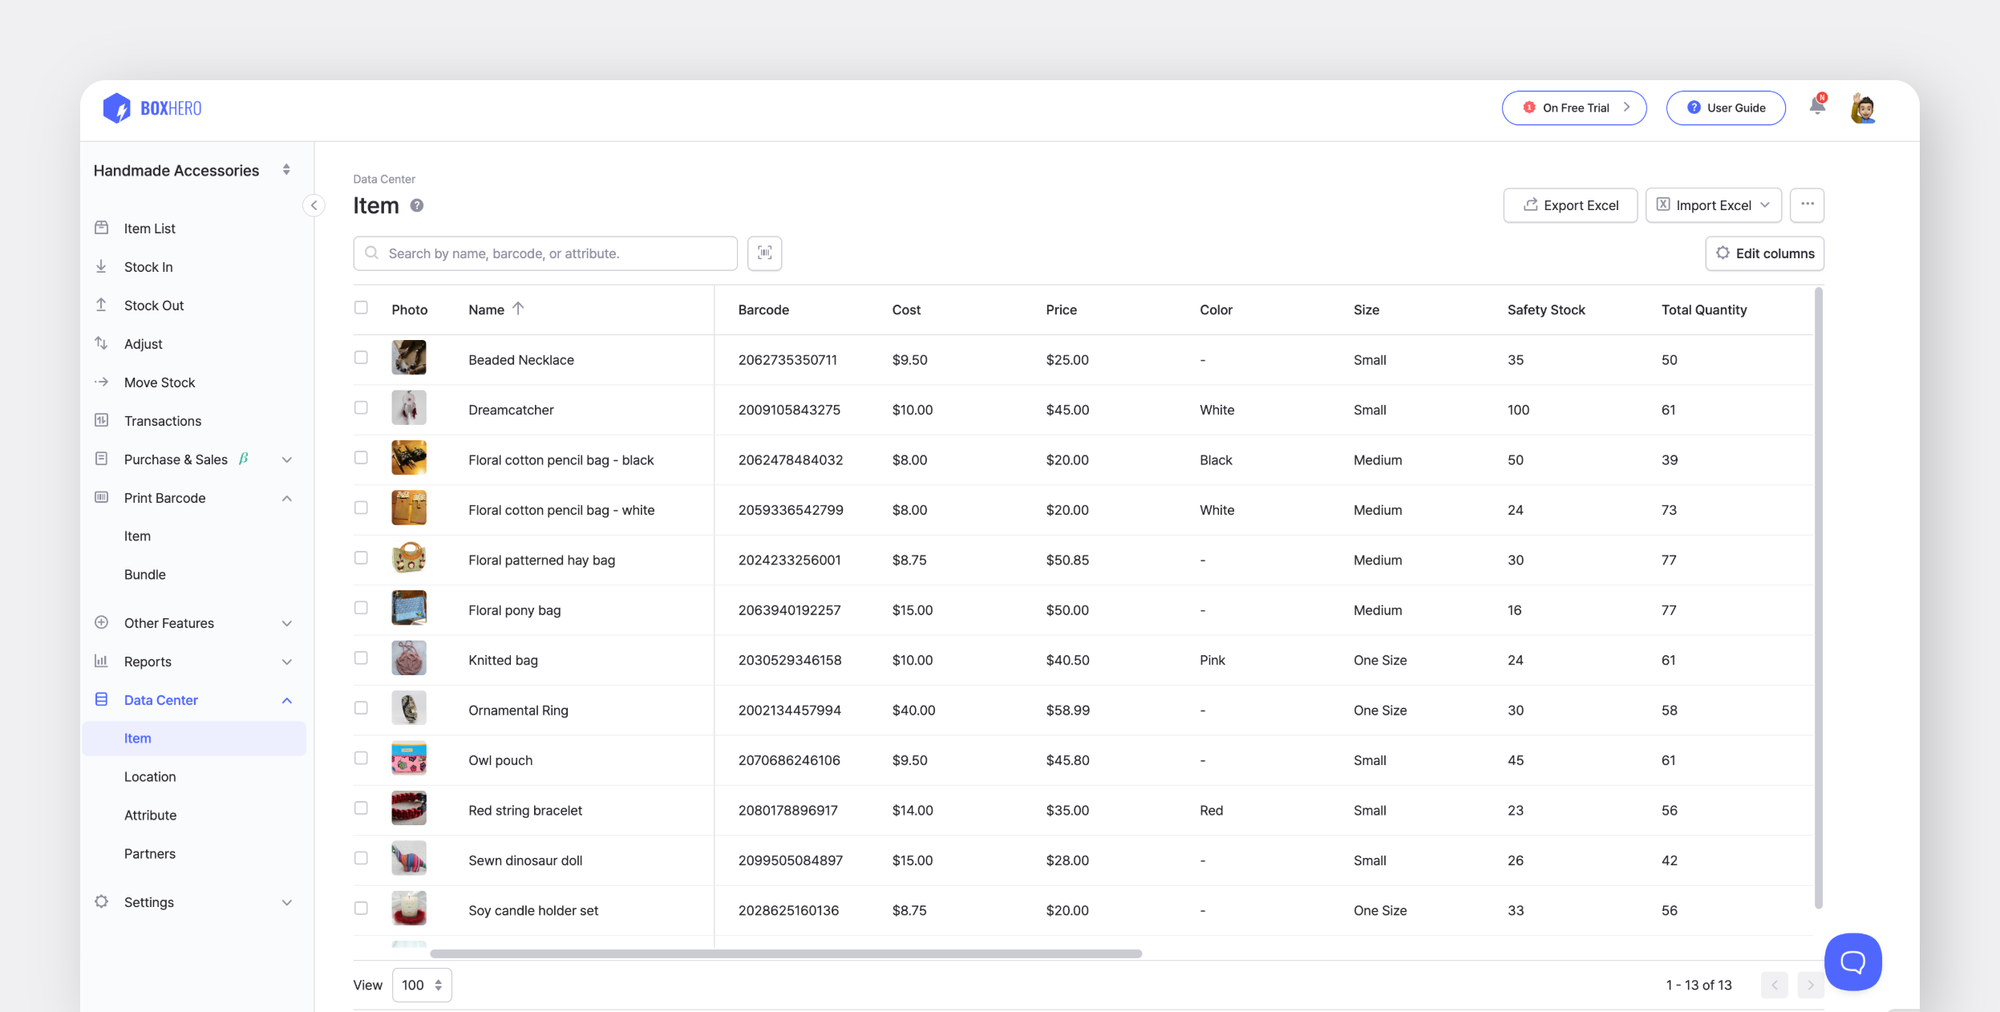Open the Owl pouch photo thumbnail

click(408, 758)
